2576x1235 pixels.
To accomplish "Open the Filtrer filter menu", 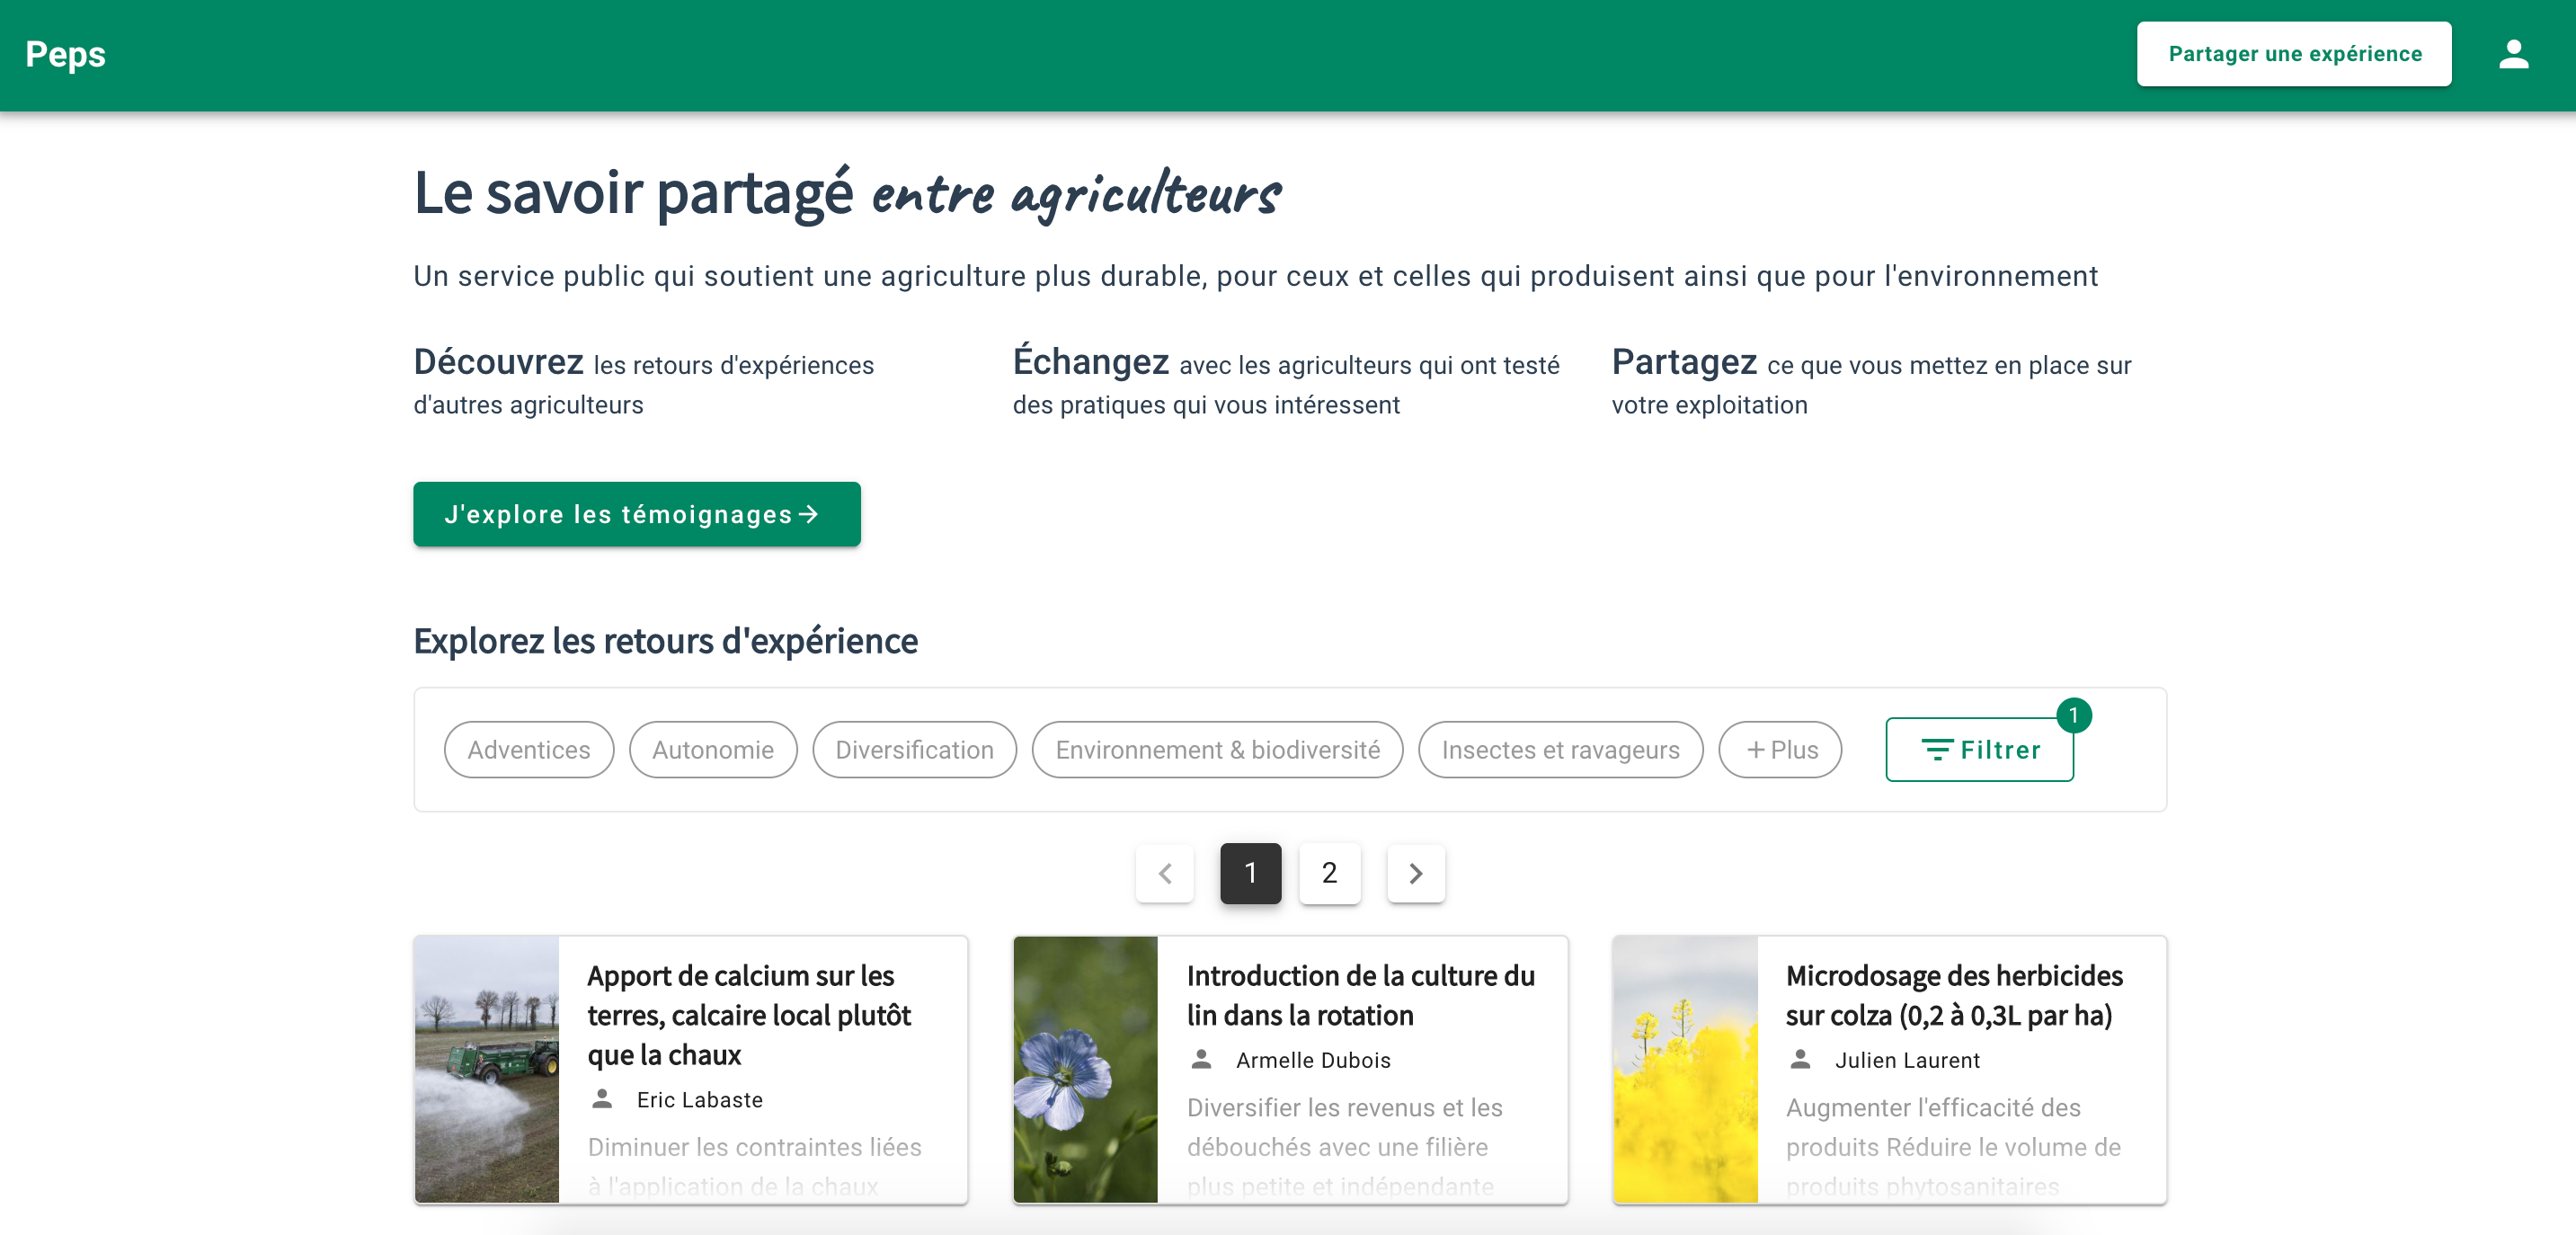I will (1979, 750).
